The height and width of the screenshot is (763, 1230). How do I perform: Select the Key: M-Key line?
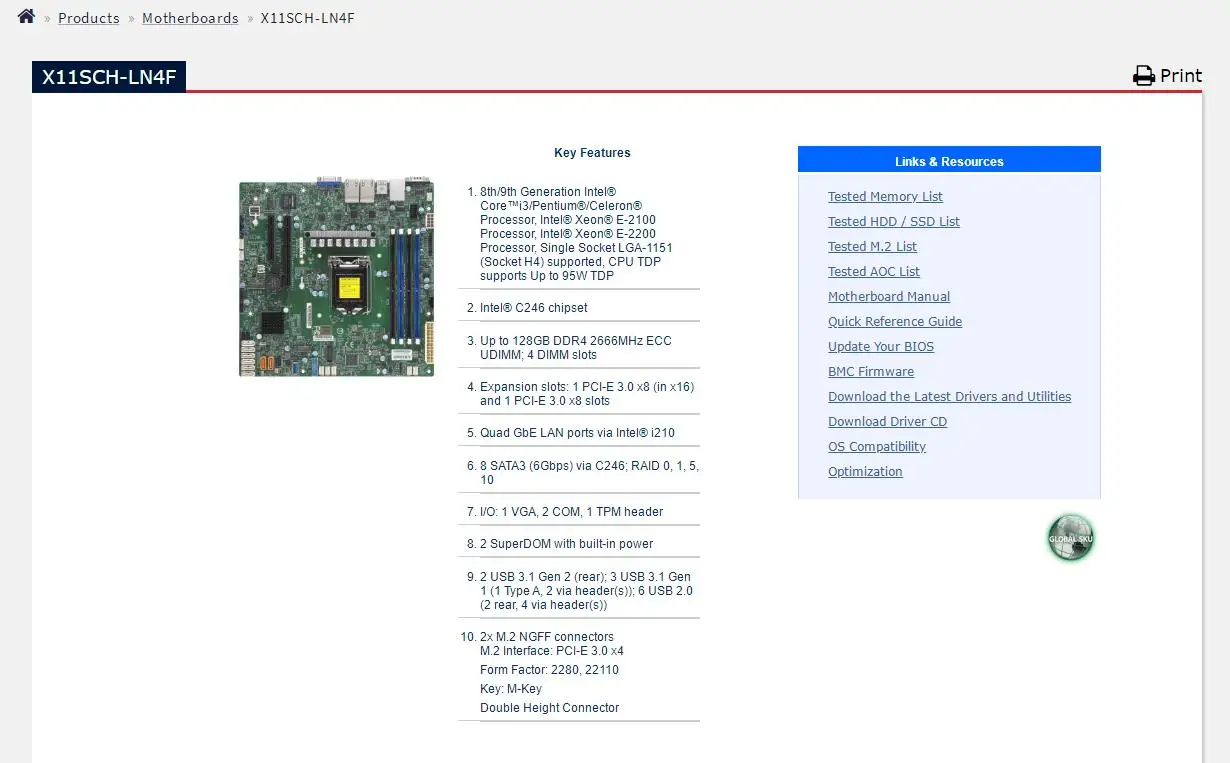[x=511, y=689]
